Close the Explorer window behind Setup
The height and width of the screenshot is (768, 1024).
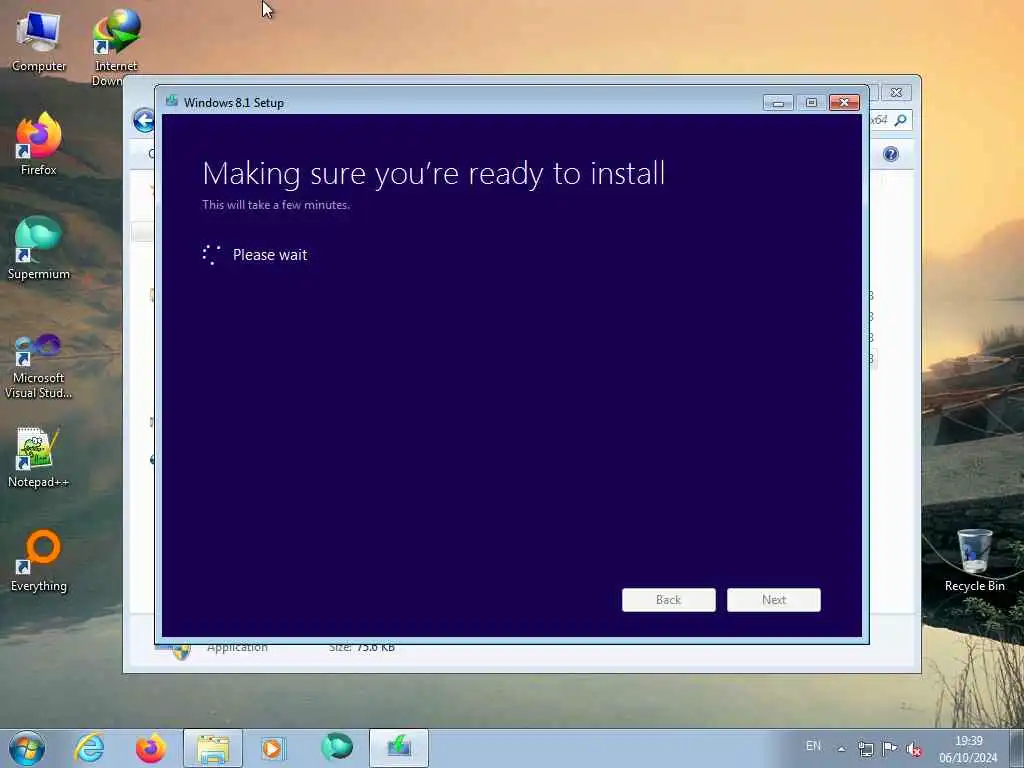[897, 93]
